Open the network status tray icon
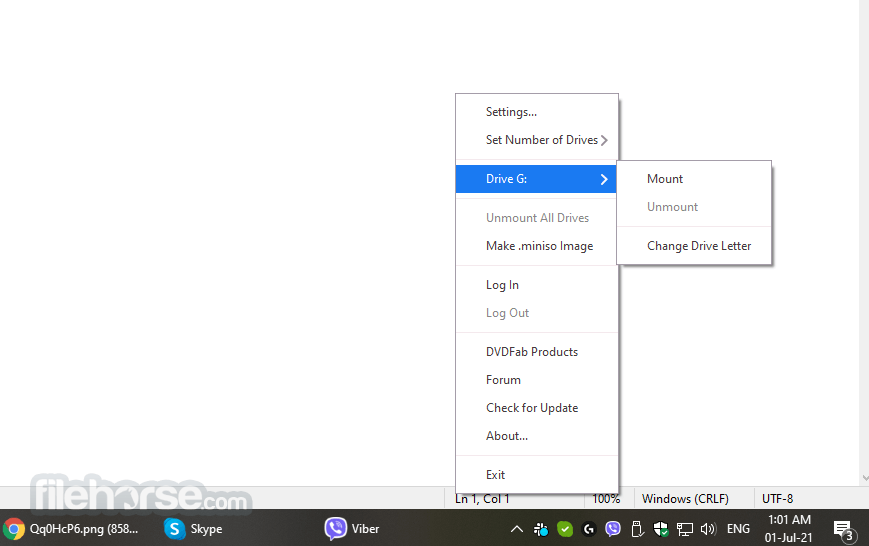 (x=684, y=529)
